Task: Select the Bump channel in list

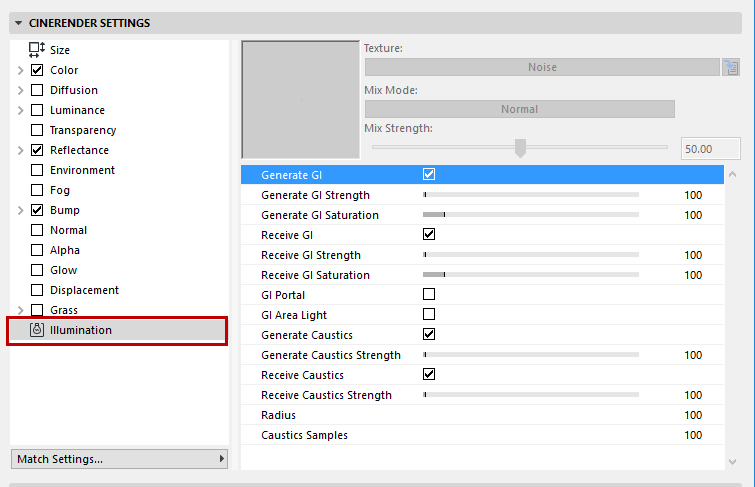Action: pos(65,210)
